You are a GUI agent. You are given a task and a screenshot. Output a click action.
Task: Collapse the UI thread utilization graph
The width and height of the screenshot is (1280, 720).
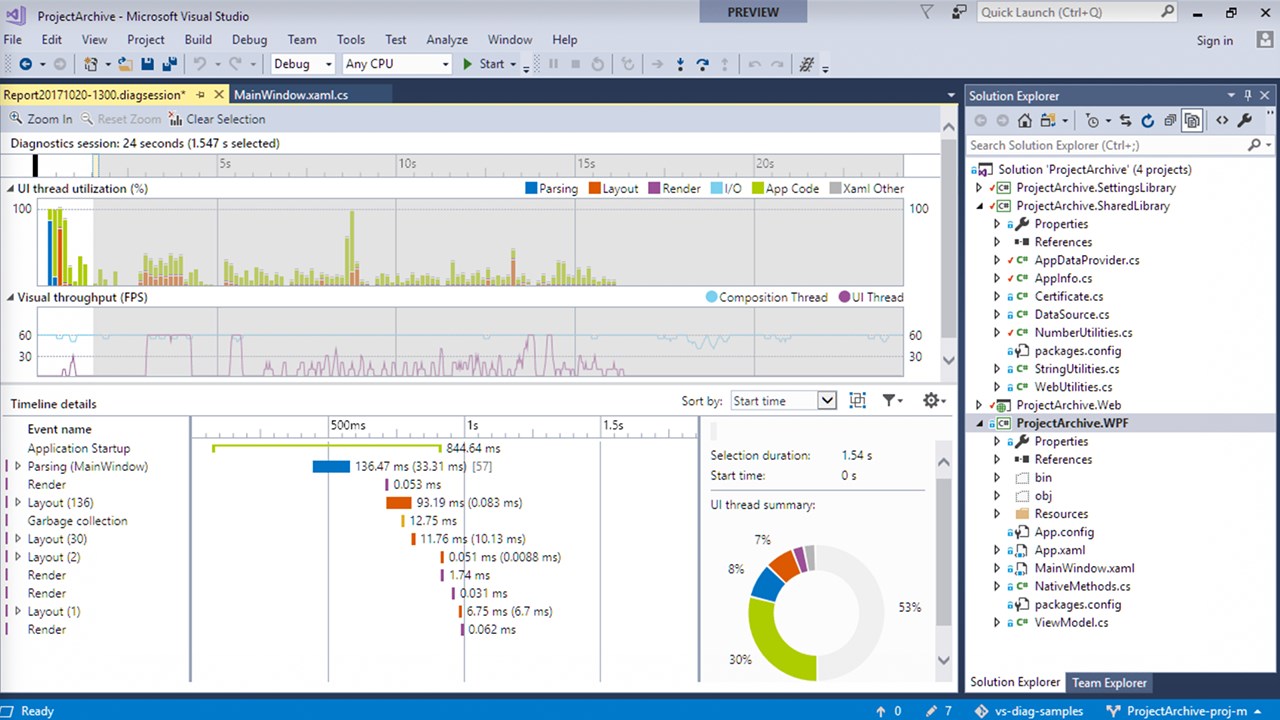tap(10, 188)
